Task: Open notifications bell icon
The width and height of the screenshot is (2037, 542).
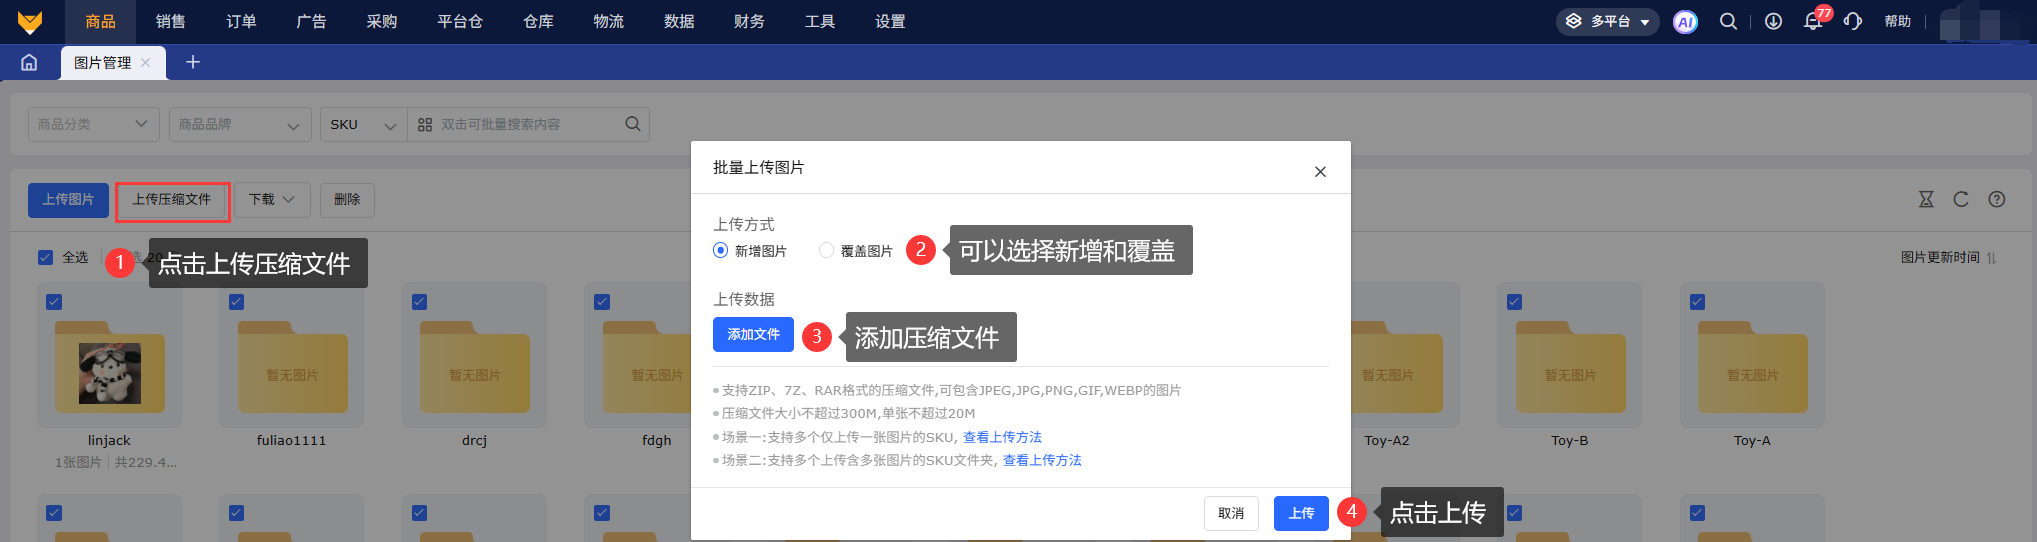Action: [x=1812, y=21]
